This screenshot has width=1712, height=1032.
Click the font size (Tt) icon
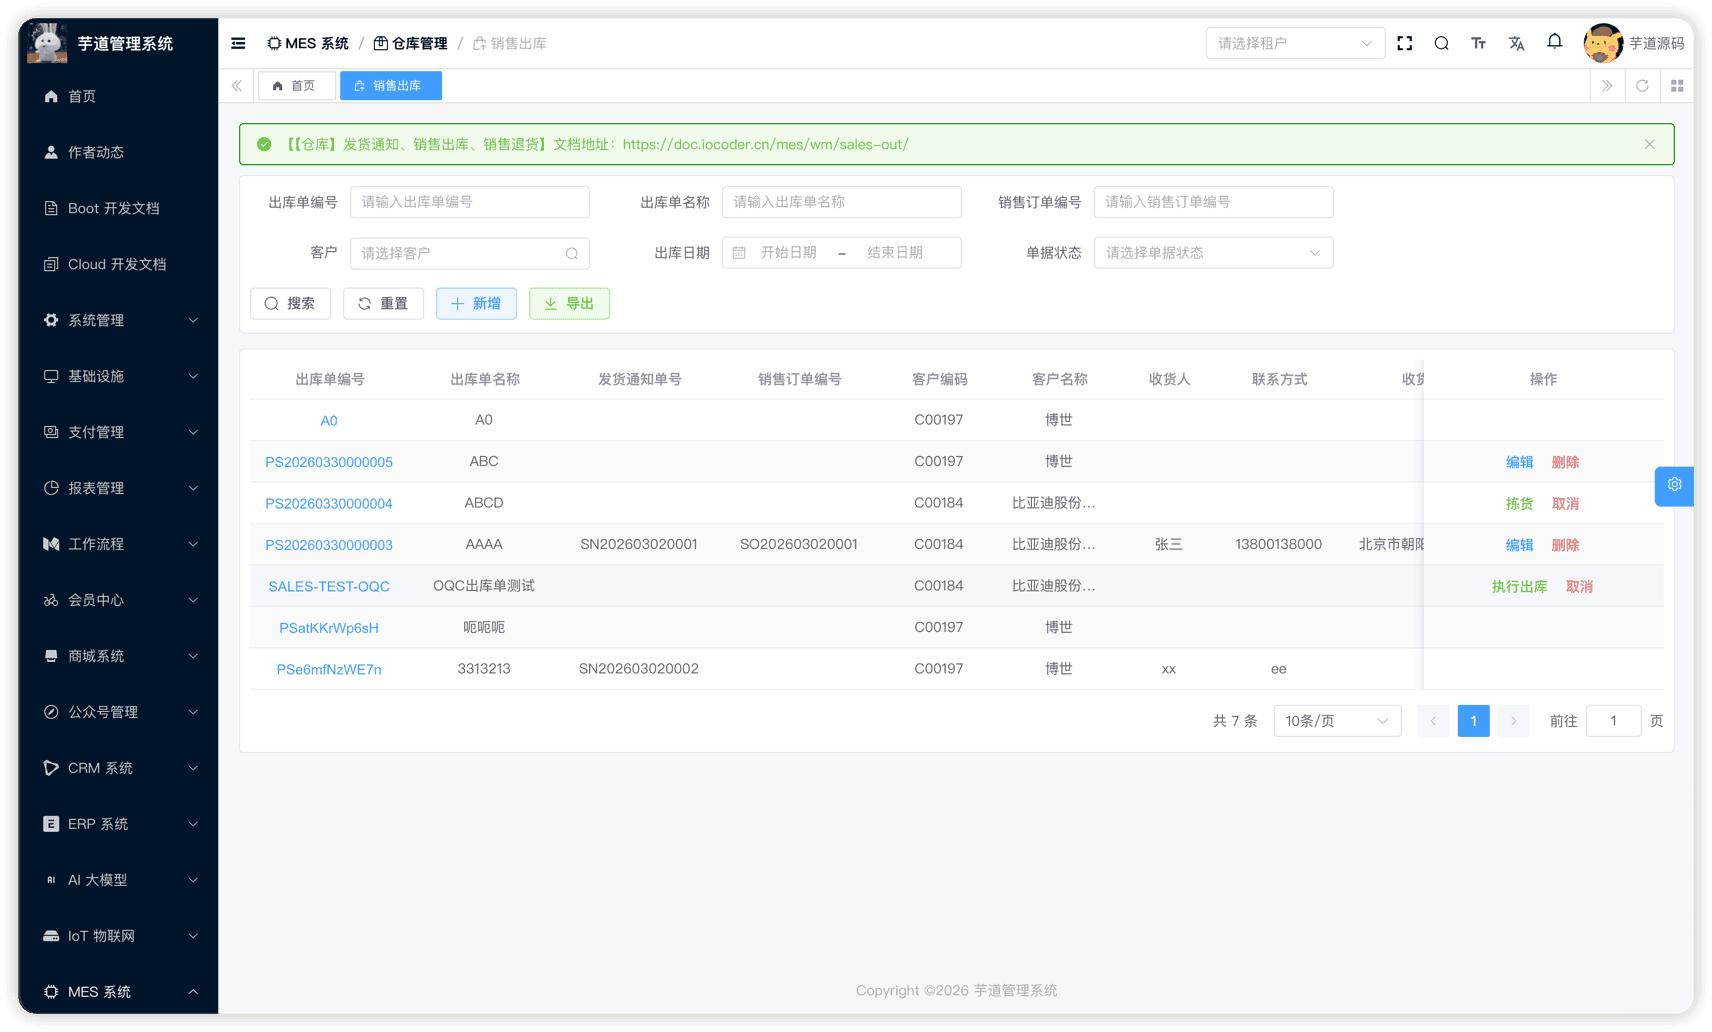(x=1478, y=43)
